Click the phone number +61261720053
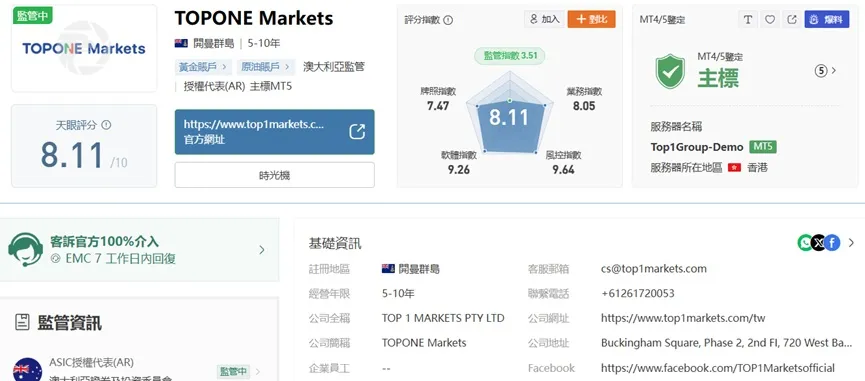This screenshot has width=865, height=381. [x=638, y=293]
